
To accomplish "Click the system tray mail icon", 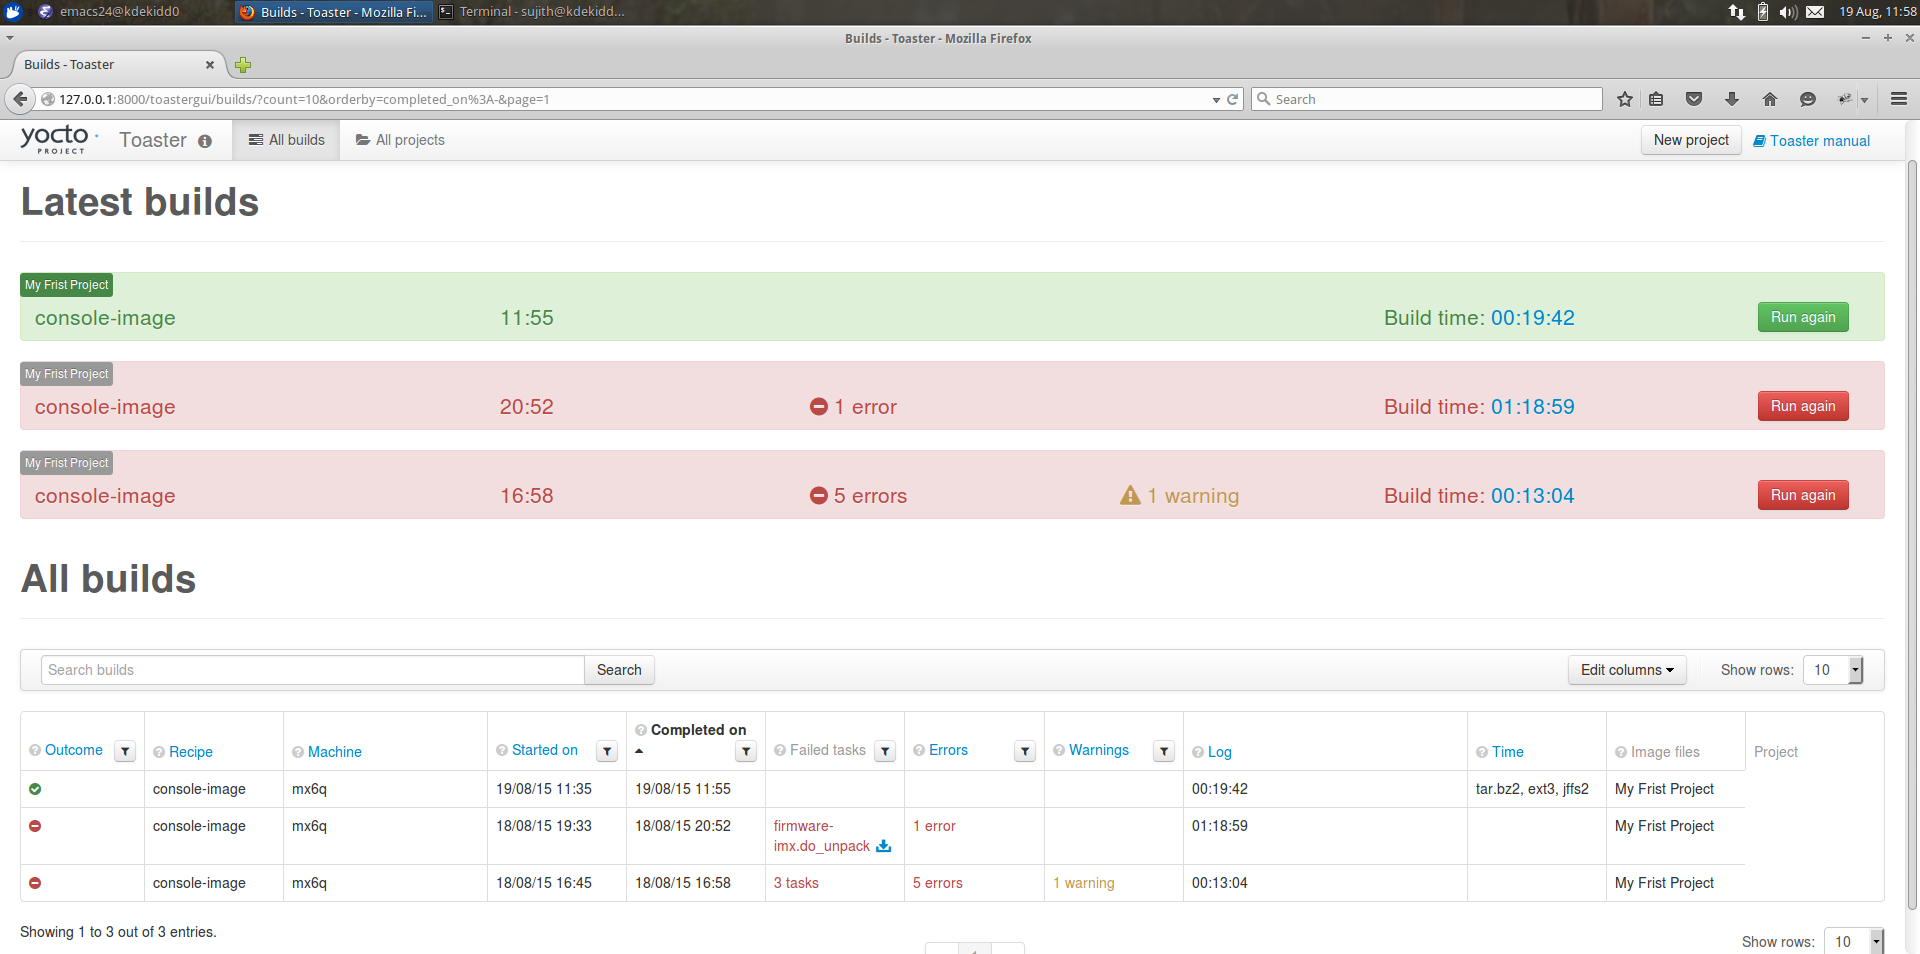I will tap(1815, 12).
